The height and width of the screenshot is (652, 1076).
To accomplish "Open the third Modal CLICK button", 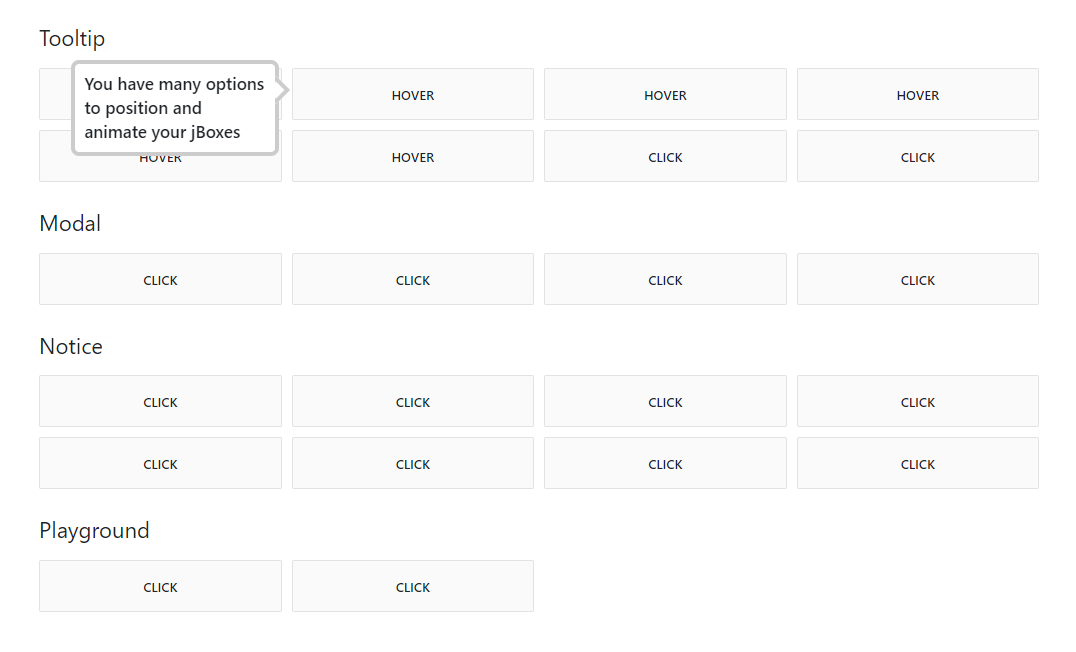I will (665, 279).
